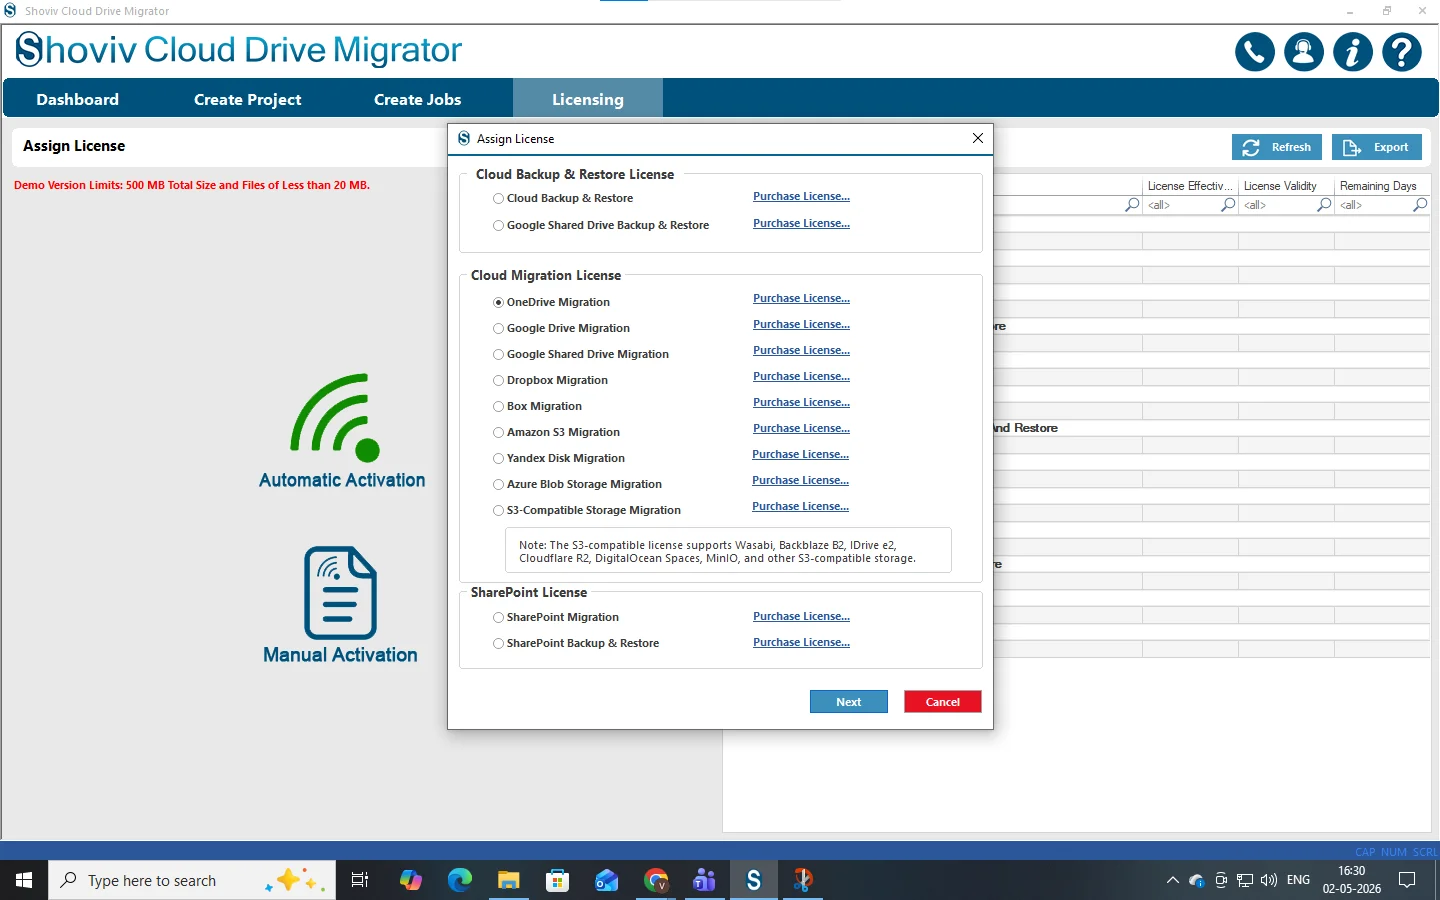Open the user profile icon in header
The height and width of the screenshot is (900, 1440).
(1304, 52)
